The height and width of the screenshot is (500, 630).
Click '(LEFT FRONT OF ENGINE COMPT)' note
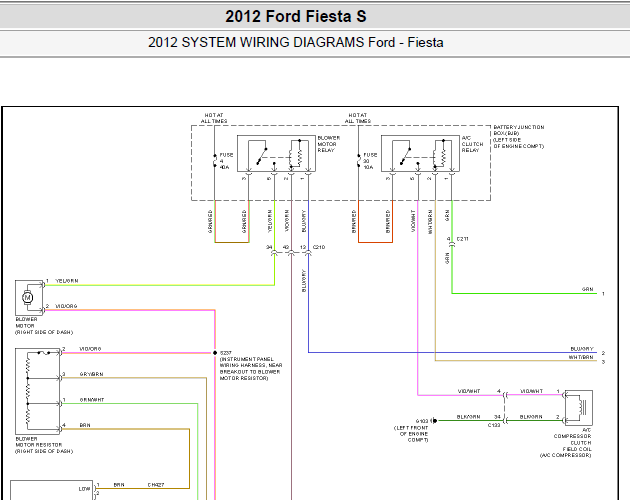(x=411, y=434)
